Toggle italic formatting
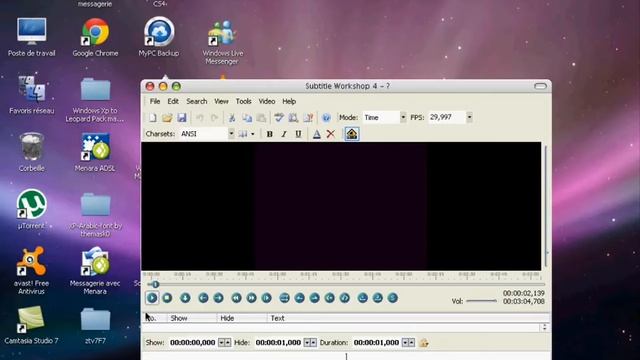The image size is (640, 360). click(284, 134)
